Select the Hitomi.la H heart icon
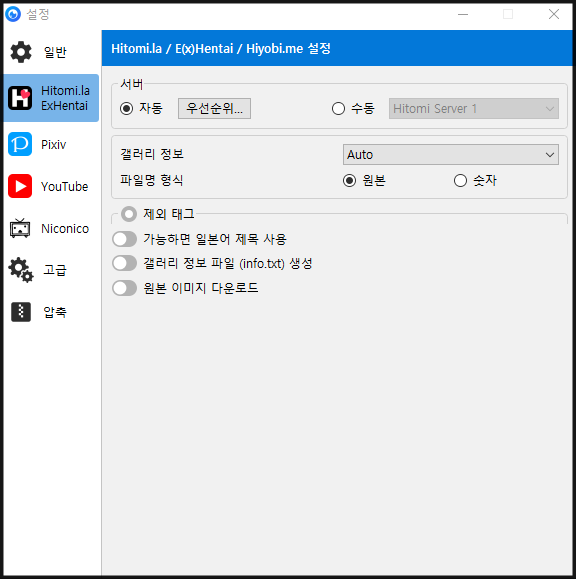 click(20, 98)
